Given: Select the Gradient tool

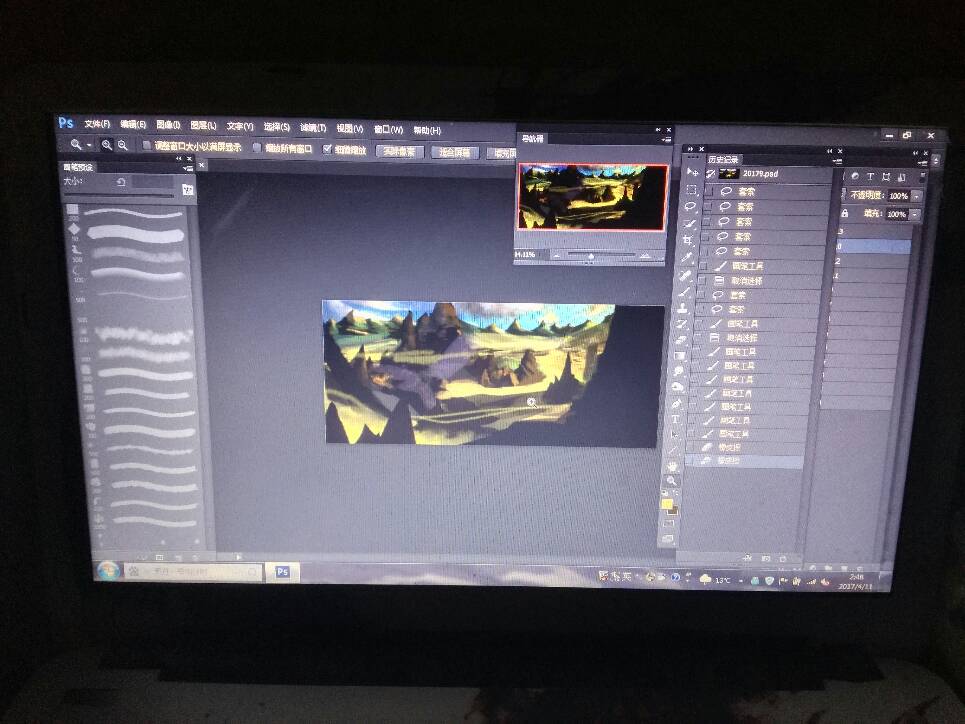Looking at the screenshot, I should (679, 355).
